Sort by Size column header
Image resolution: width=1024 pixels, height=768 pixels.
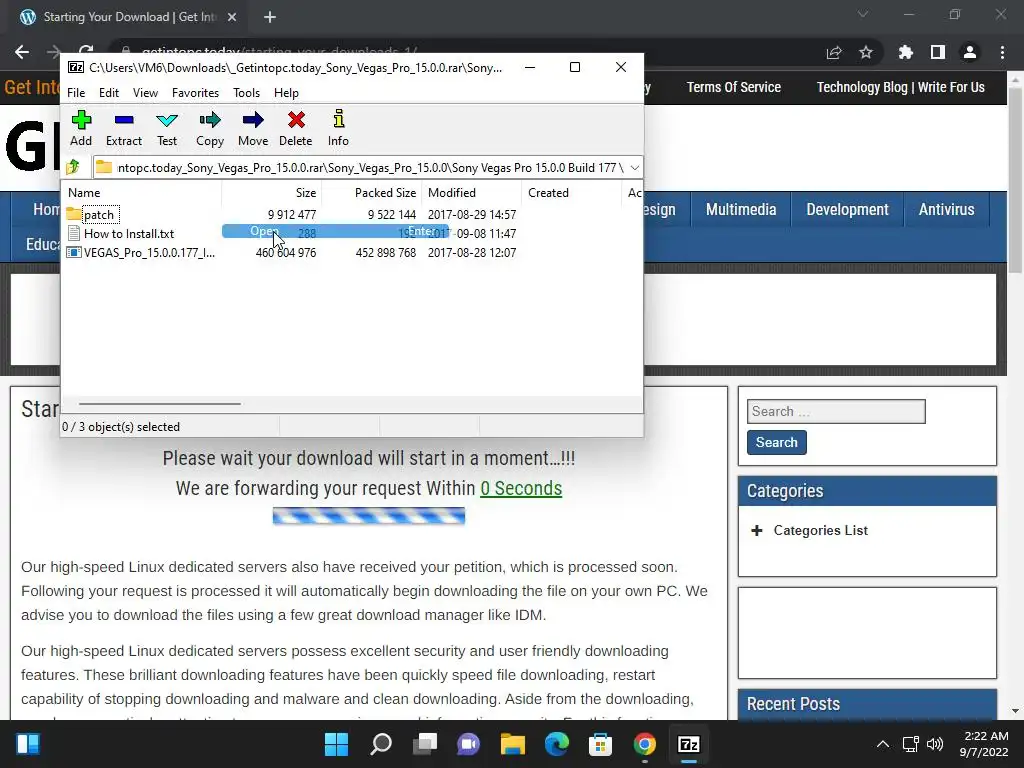coord(272,193)
